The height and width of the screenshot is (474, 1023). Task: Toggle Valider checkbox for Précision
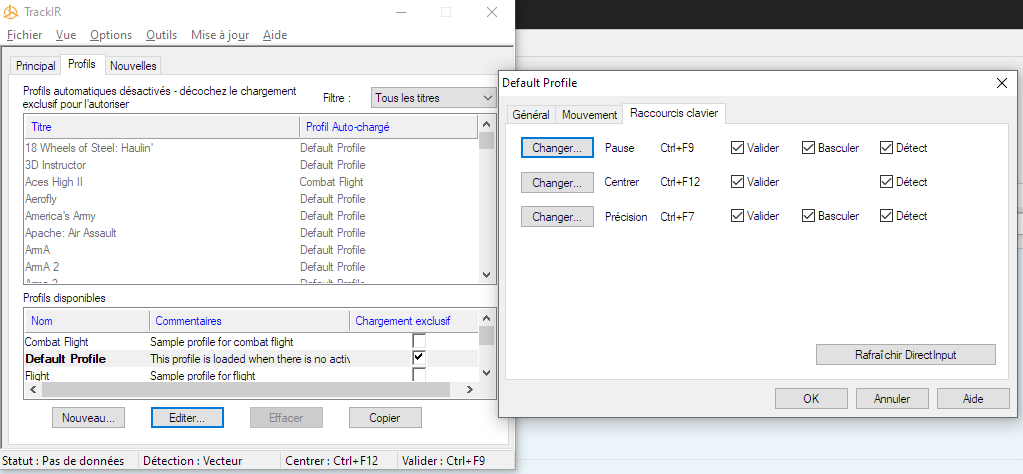(x=737, y=216)
